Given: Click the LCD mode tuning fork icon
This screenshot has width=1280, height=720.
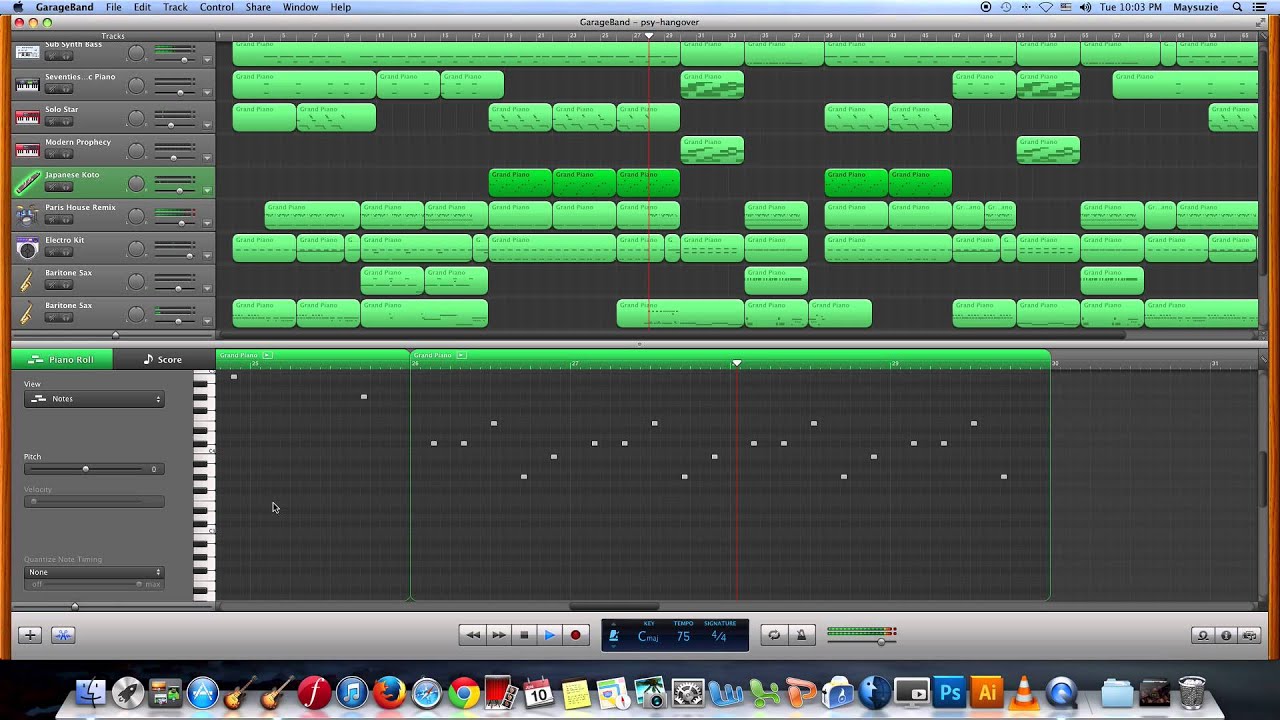Looking at the screenshot, I should [614, 636].
